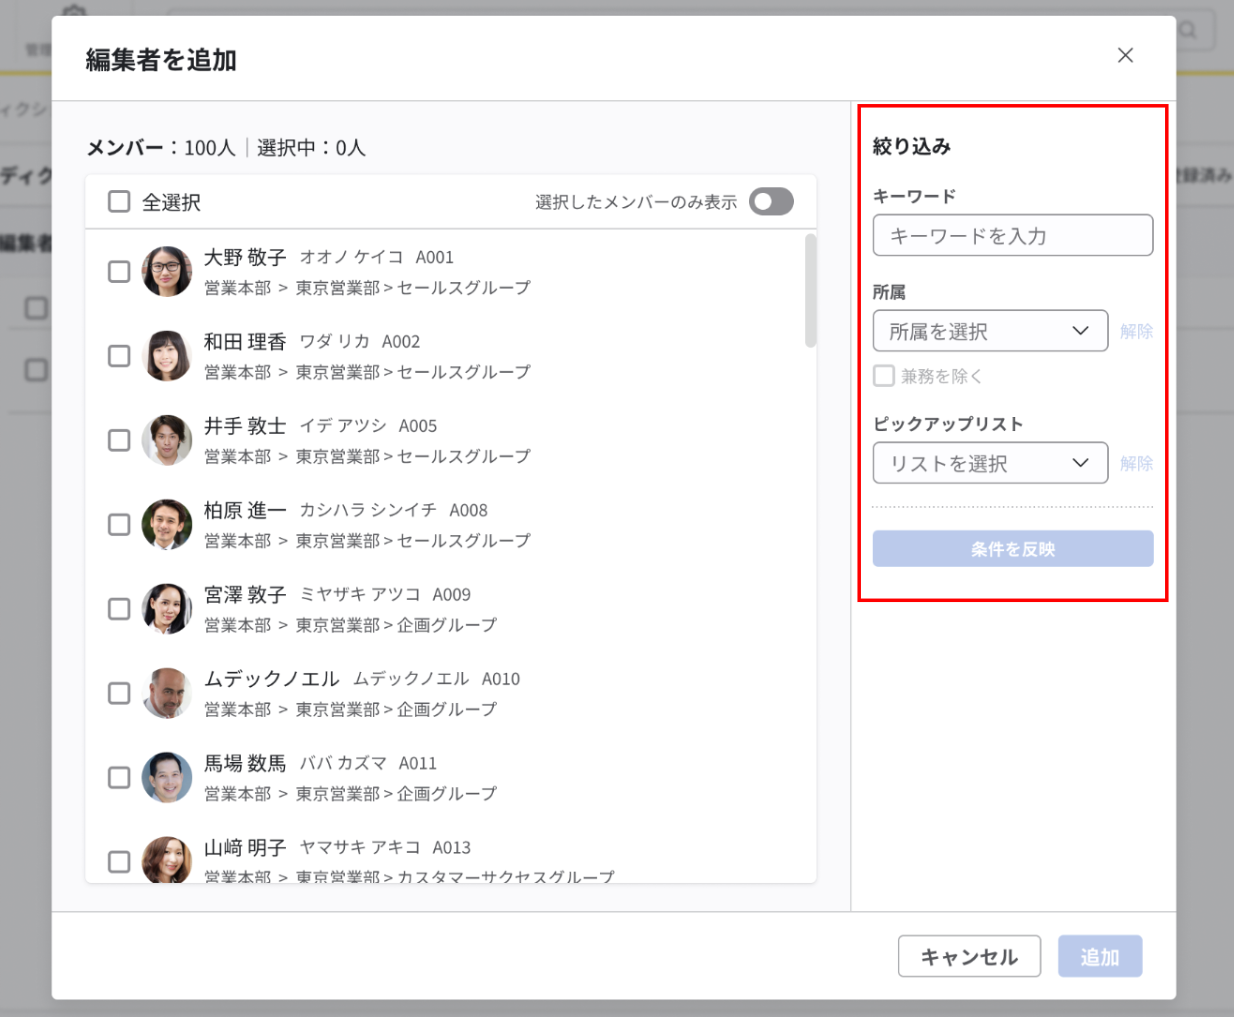Click 解除 beside the ピックアップリスト dropdown
Image resolution: width=1234 pixels, height=1017 pixels.
click(1138, 462)
